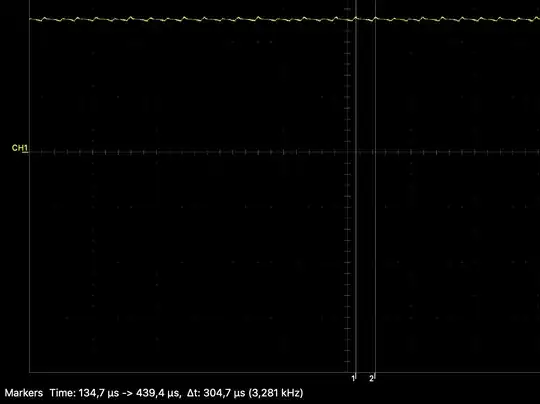The image size is (540, 404).
Task: Click the horizontal zero-level axis with tick marks
Action: [x=284, y=152]
